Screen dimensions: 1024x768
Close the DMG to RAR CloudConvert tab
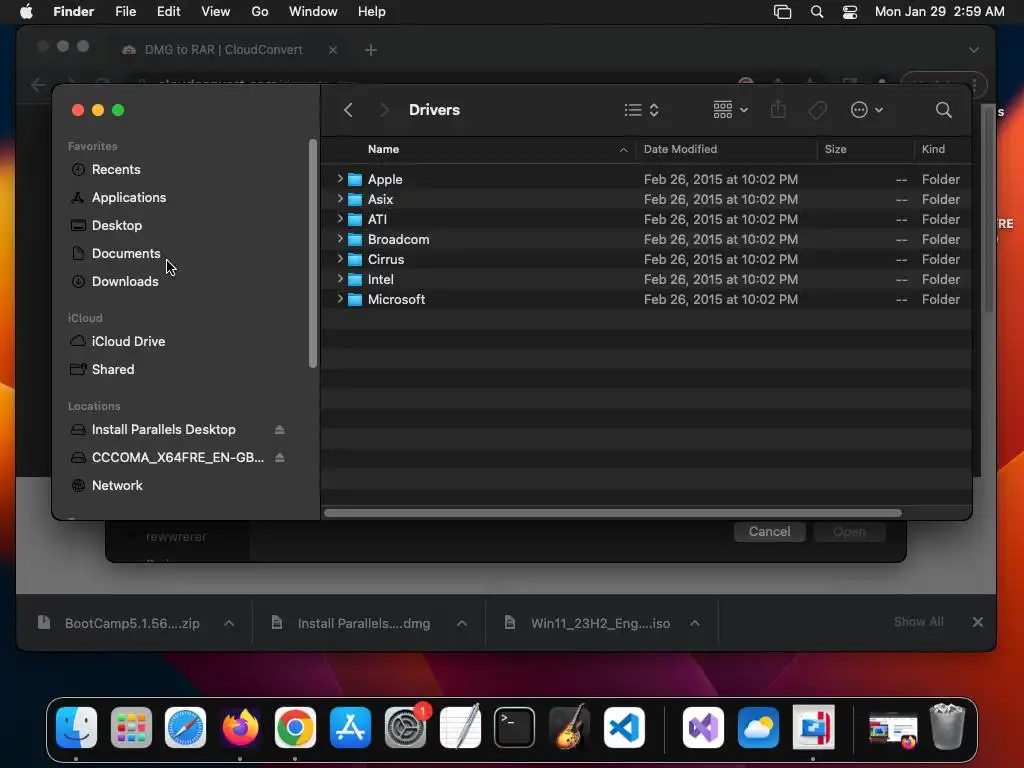(333, 50)
